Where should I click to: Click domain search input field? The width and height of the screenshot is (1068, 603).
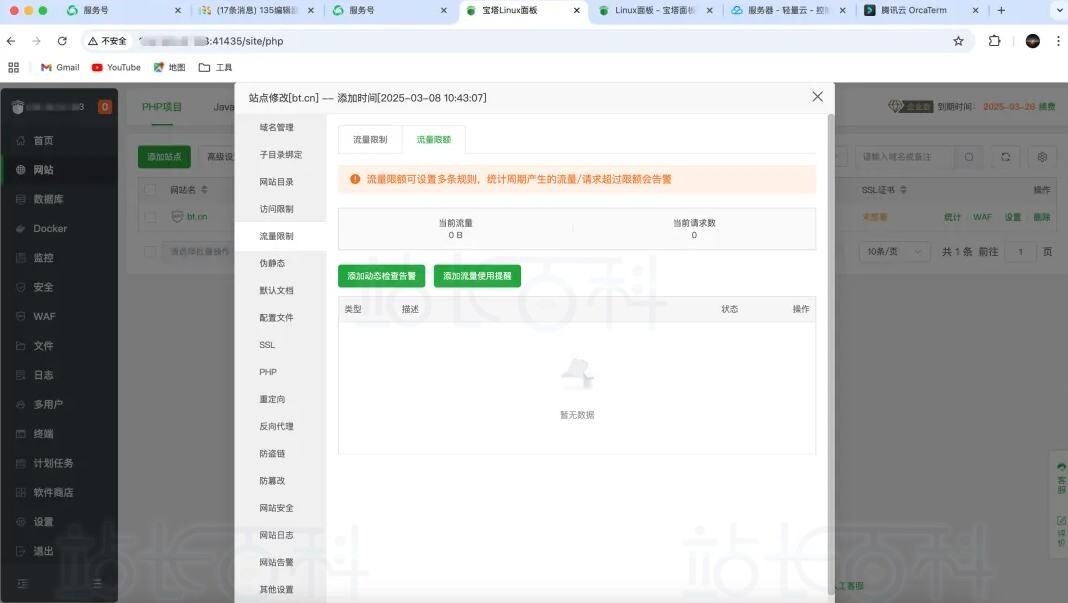(905, 157)
